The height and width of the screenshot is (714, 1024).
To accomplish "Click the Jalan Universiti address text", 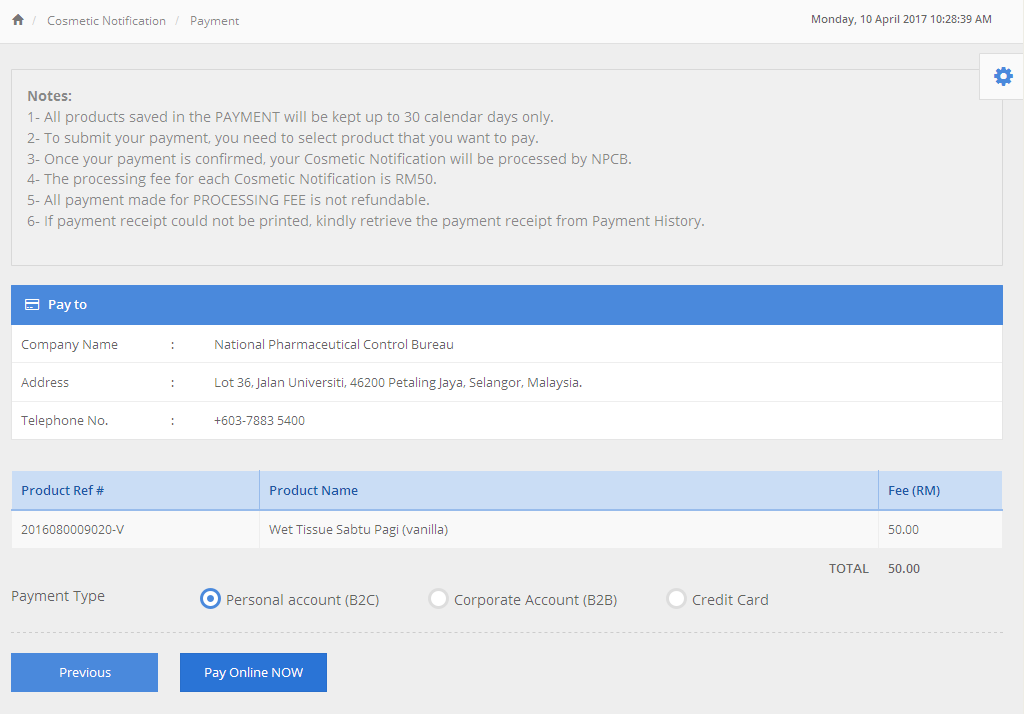I will [397, 383].
